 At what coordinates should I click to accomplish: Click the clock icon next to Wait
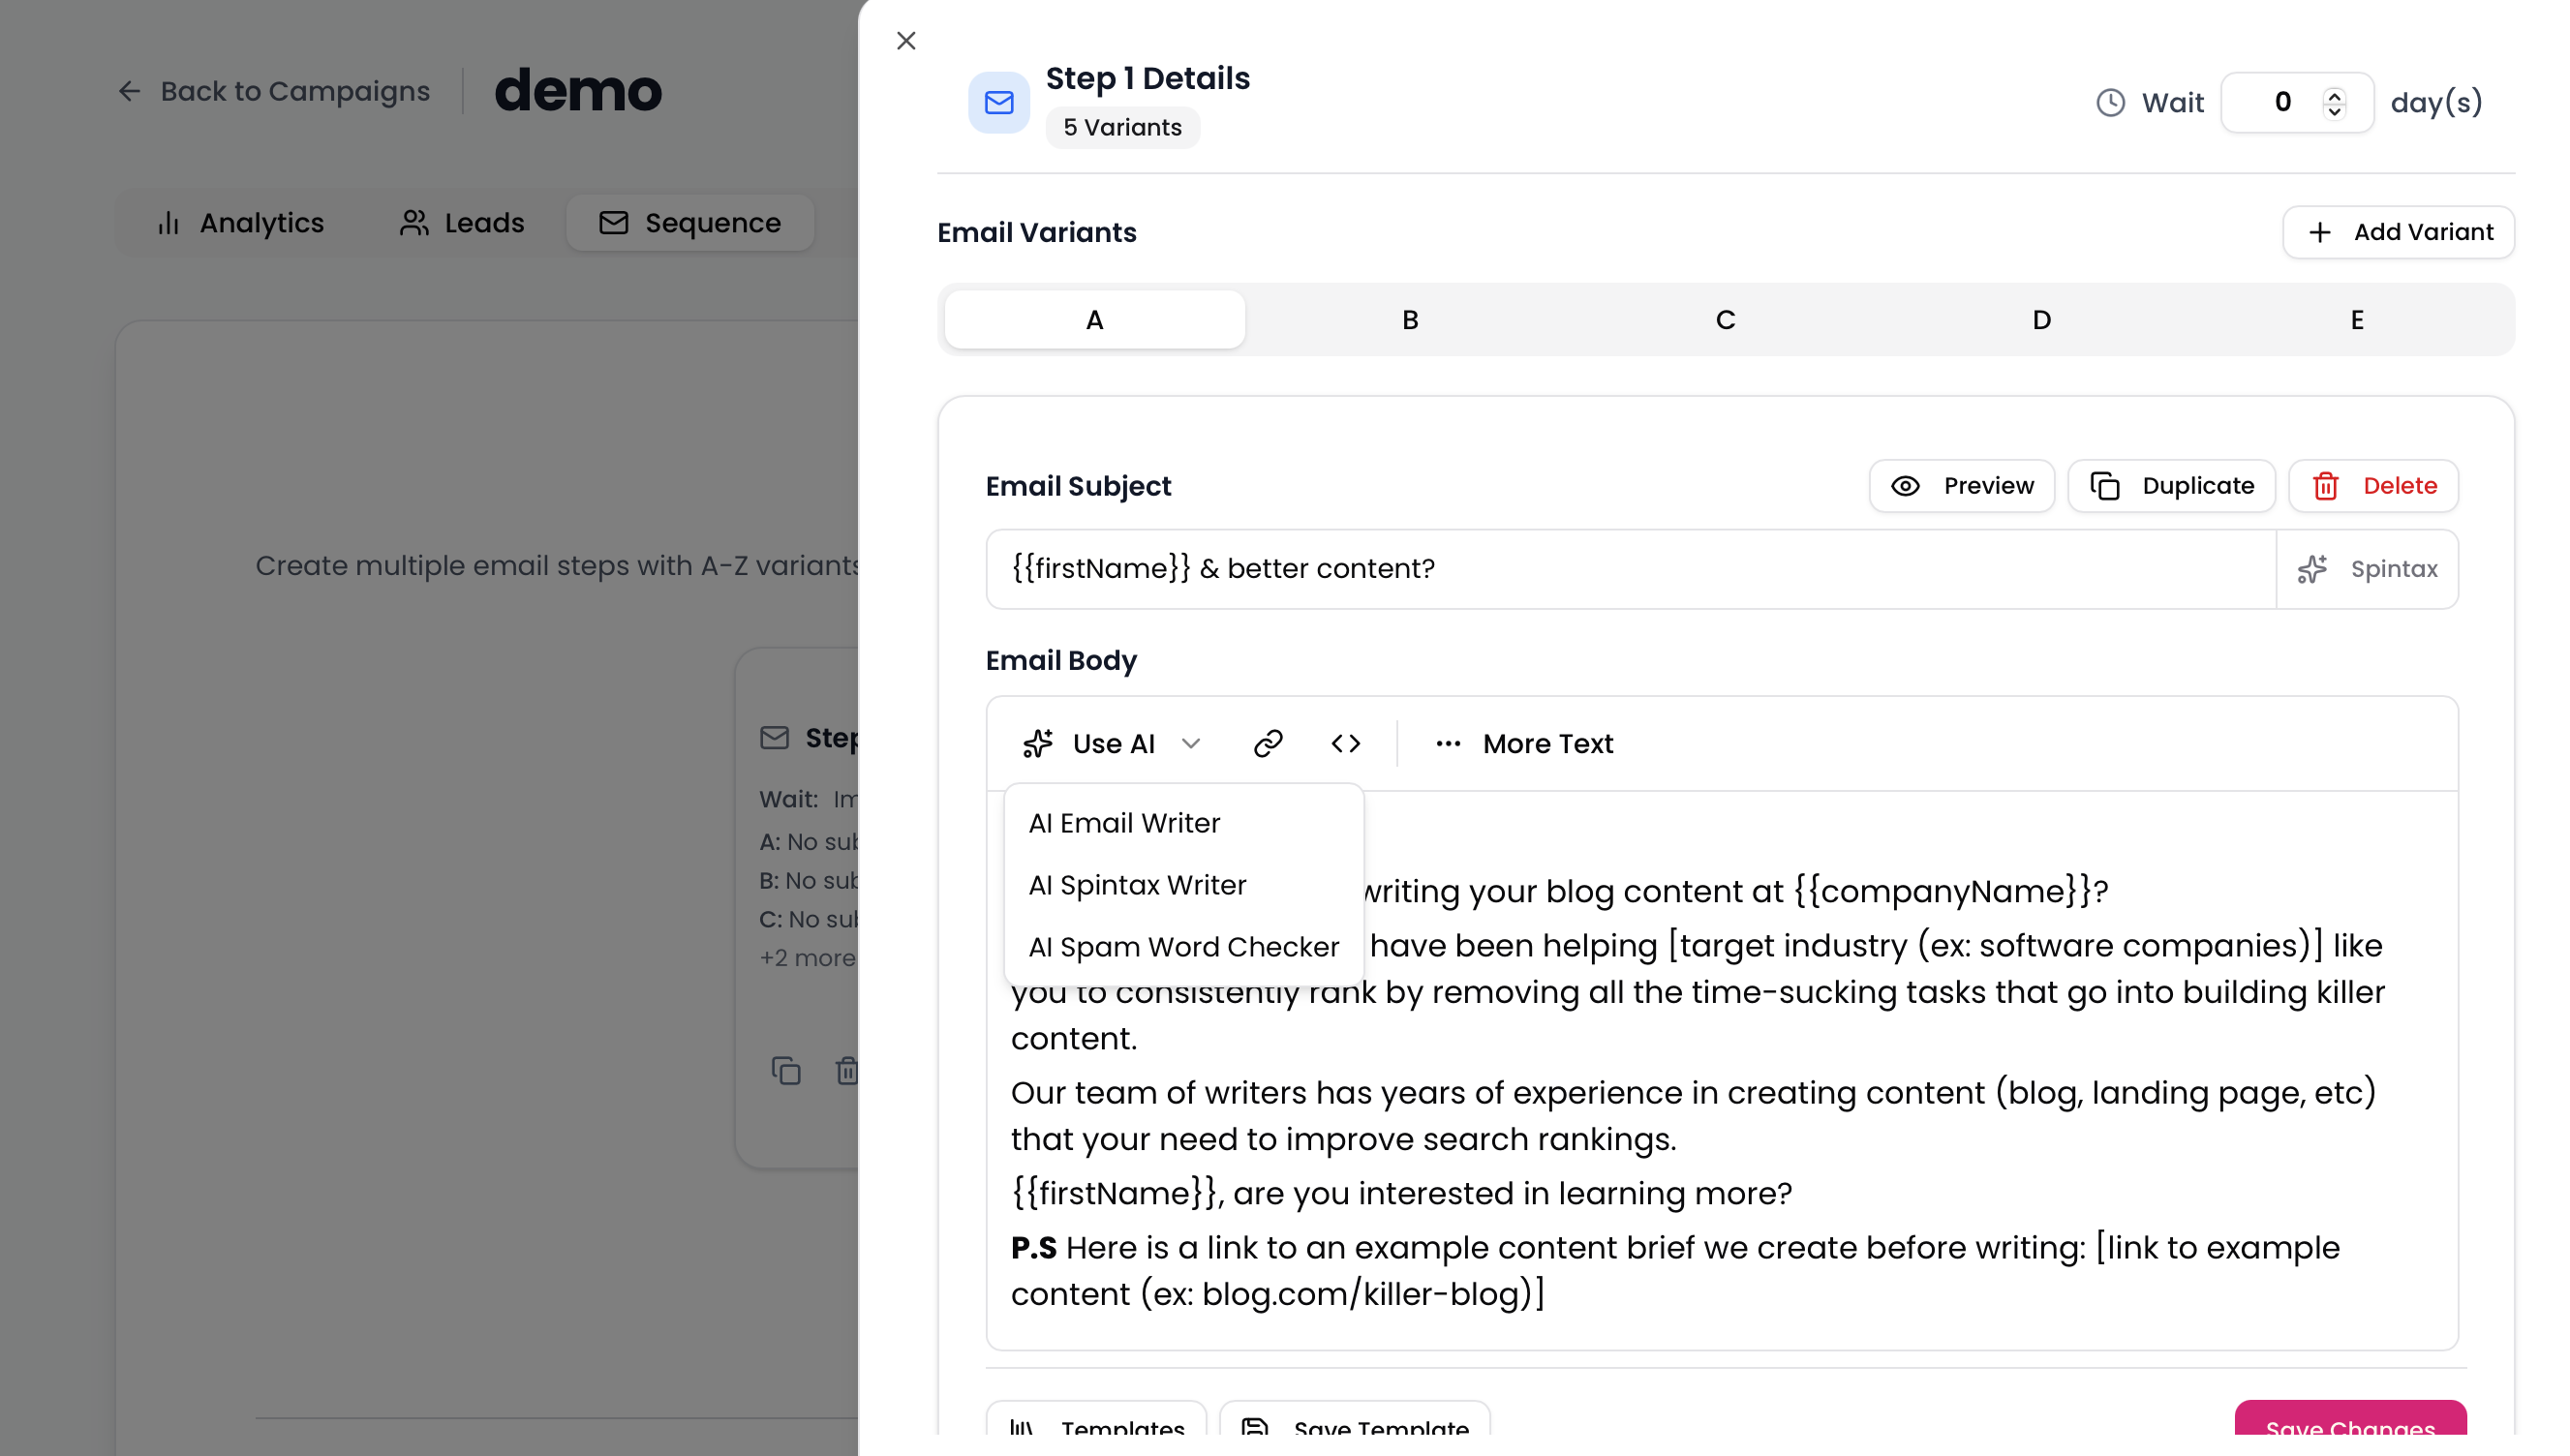point(2110,101)
